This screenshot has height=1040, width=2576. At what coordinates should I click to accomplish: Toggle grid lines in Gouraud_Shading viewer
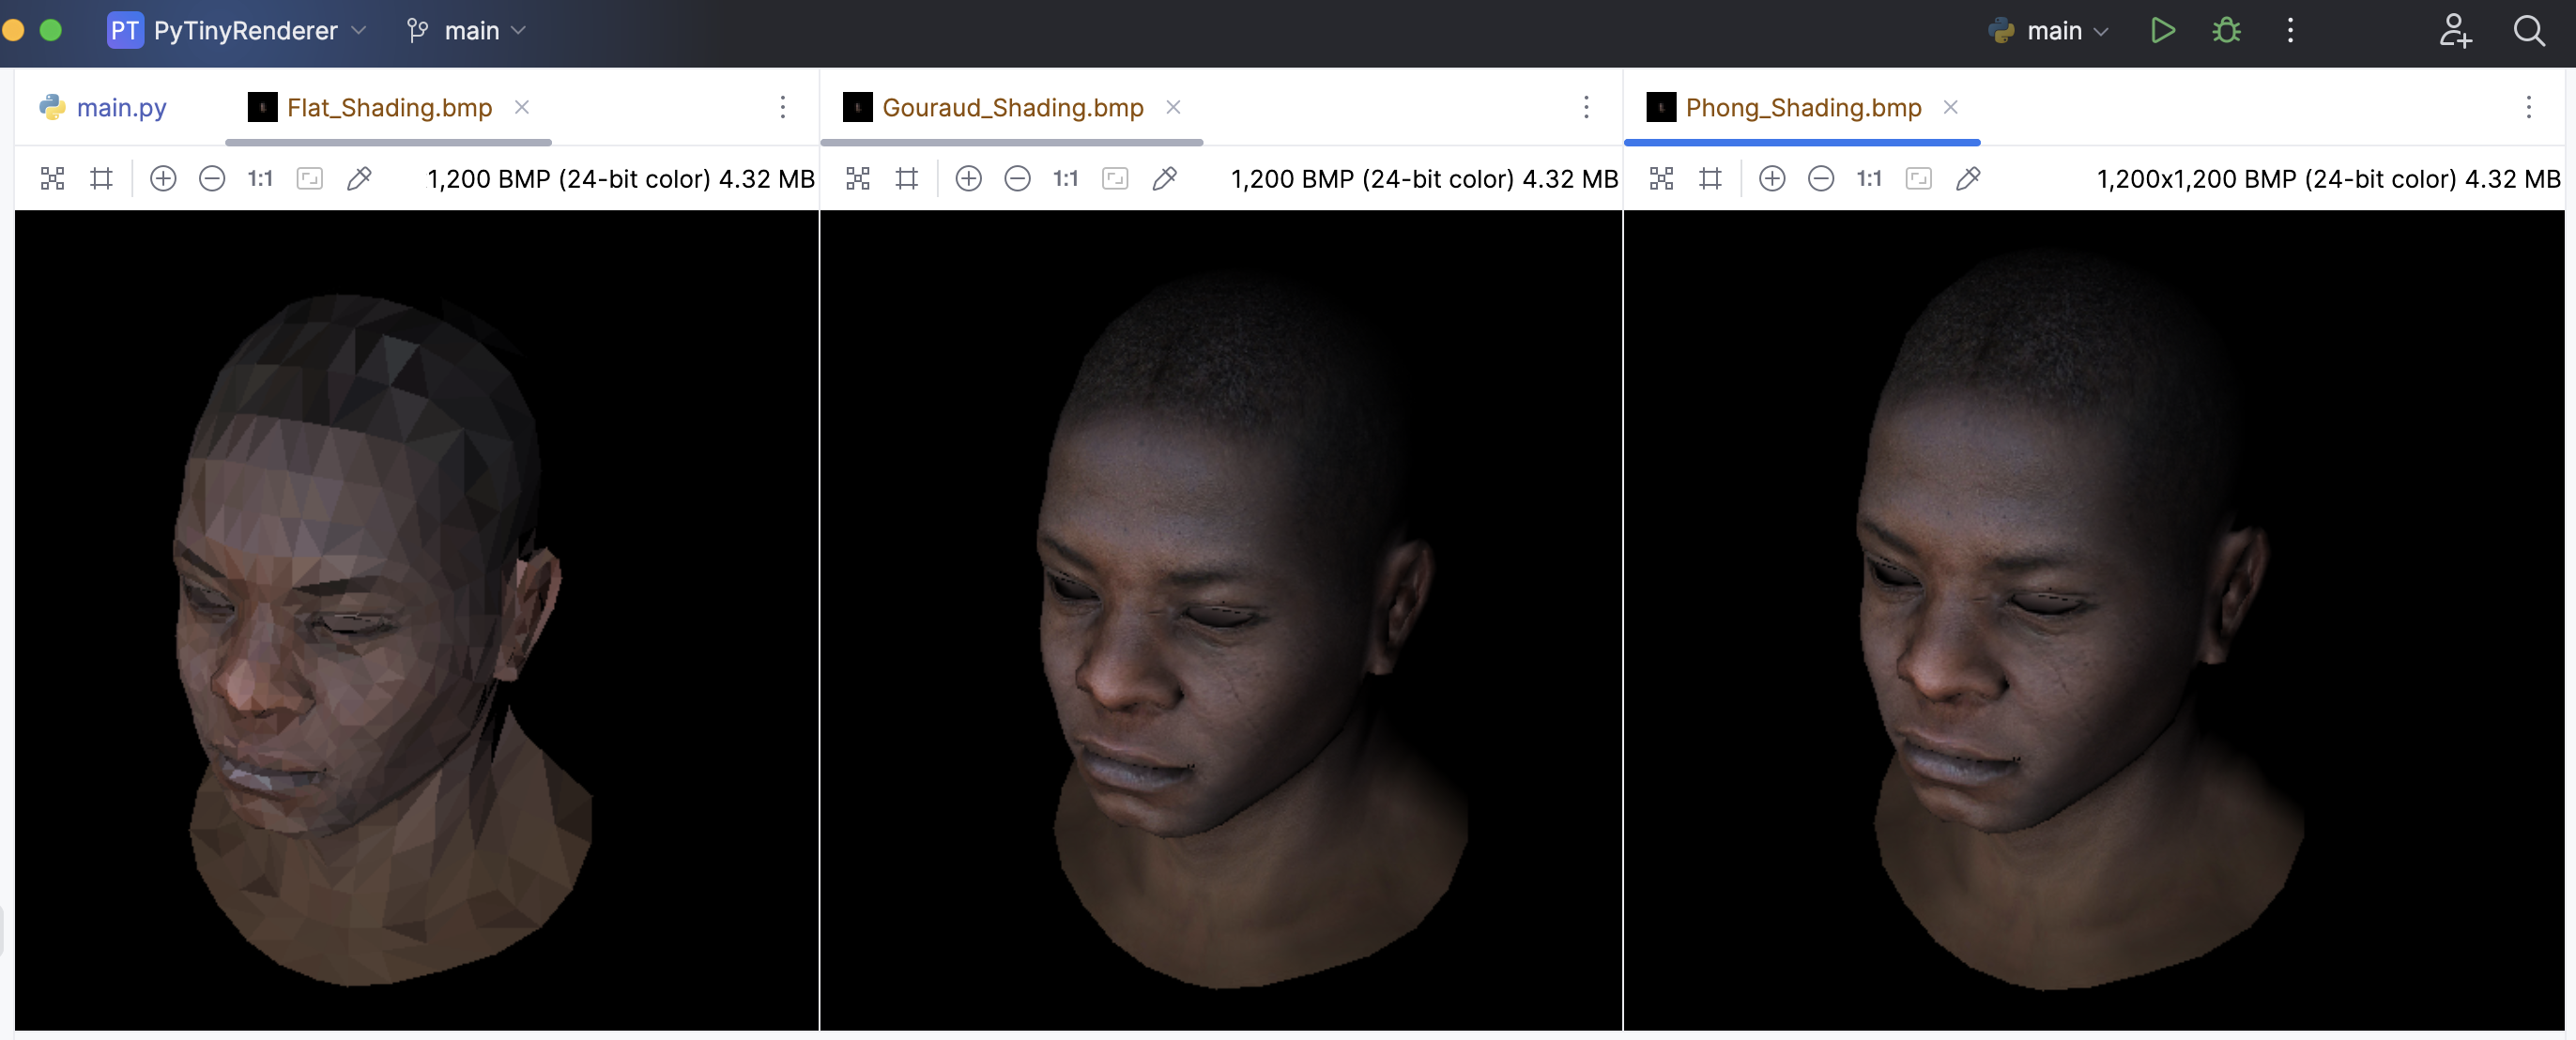906,179
